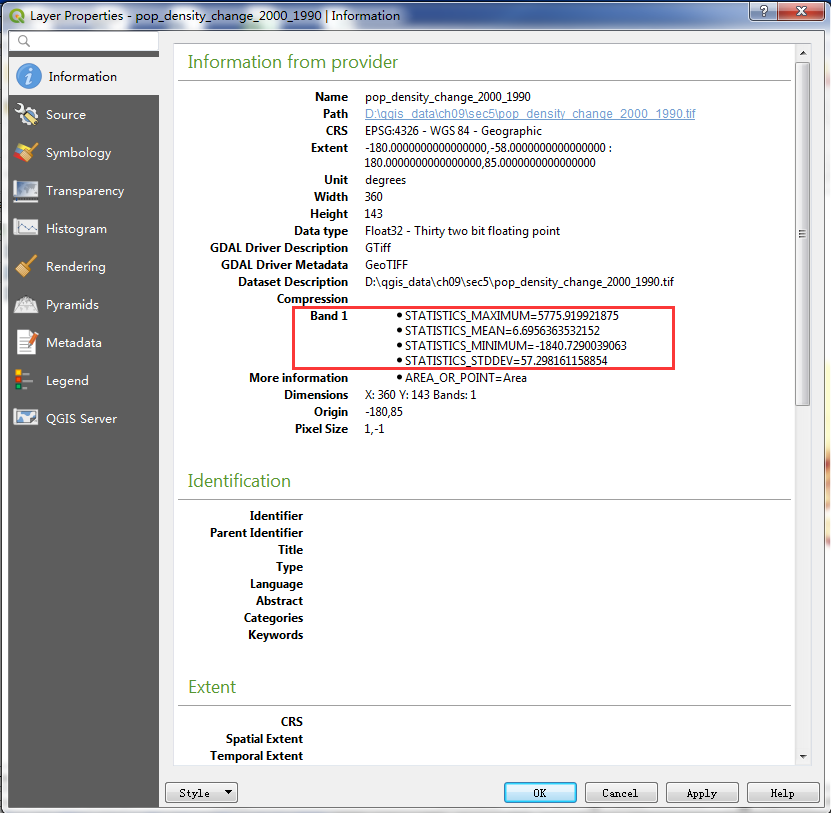The height and width of the screenshot is (813, 831).
Task: Click the Pixel Size value 1,-1
Action: [374, 429]
